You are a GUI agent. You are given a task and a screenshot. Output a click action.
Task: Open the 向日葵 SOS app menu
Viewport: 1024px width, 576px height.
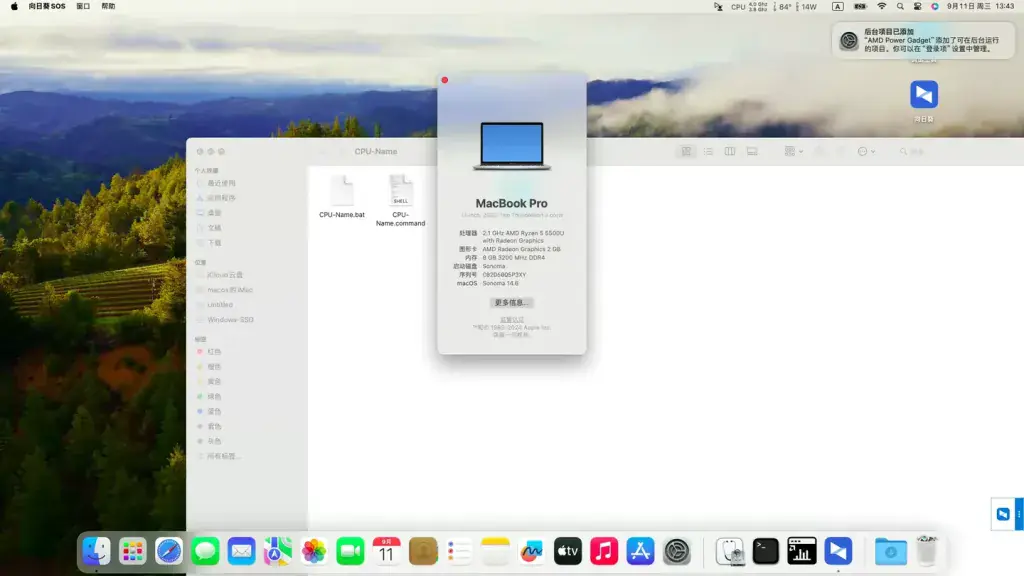(47, 7)
